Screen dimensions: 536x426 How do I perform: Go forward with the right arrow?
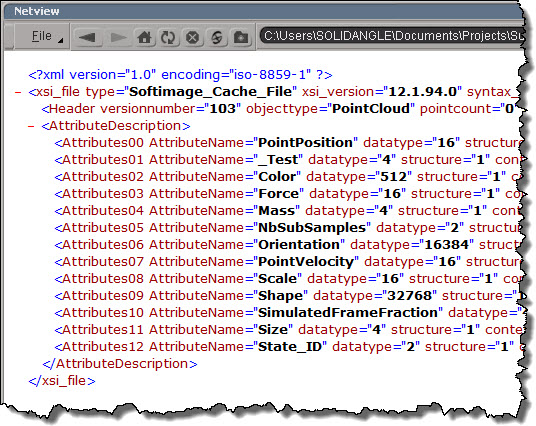(x=119, y=37)
